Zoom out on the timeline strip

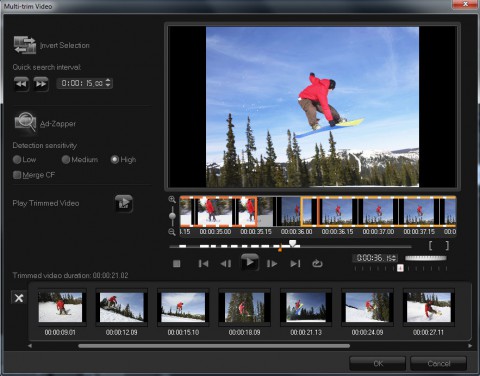tap(172, 232)
